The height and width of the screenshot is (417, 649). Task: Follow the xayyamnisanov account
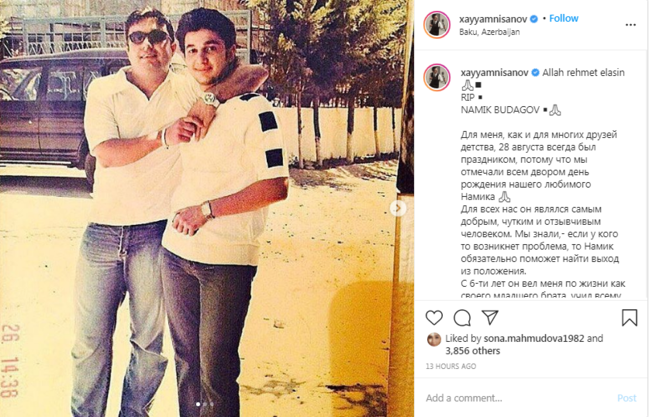(563, 18)
